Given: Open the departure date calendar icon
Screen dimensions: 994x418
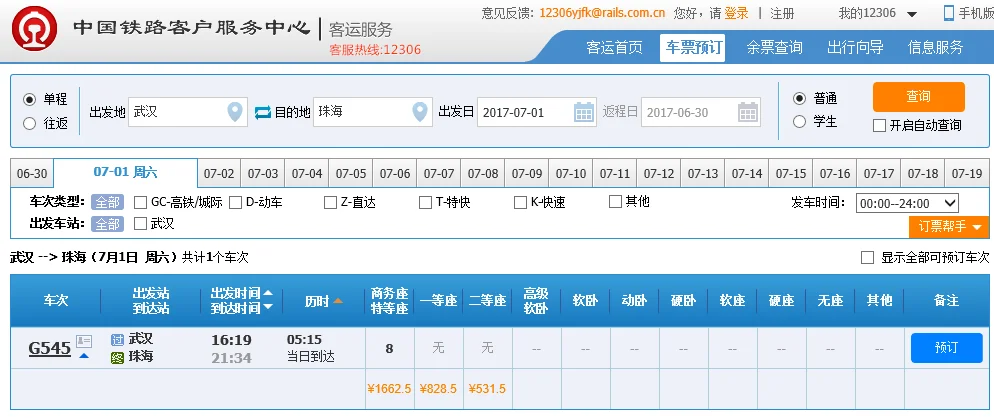Looking at the screenshot, I should click(x=584, y=112).
